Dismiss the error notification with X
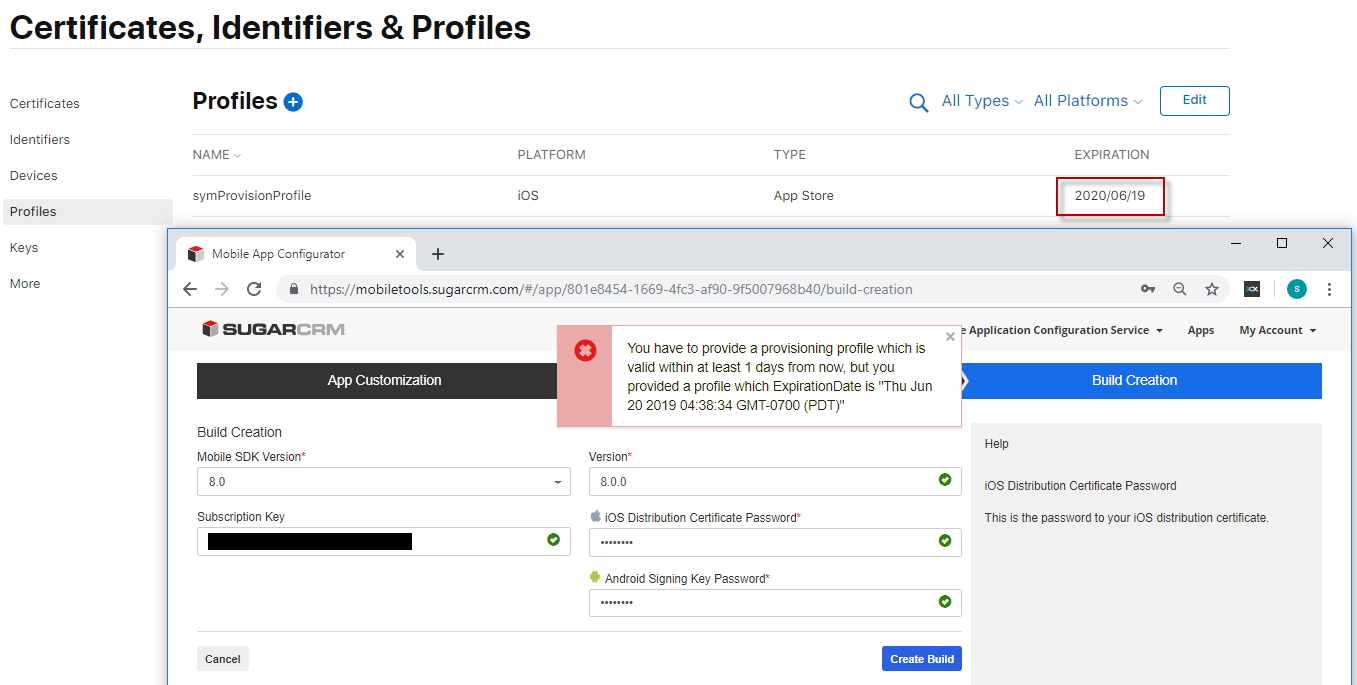Image resolution: width=1357 pixels, height=685 pixels. coord(950,337)
